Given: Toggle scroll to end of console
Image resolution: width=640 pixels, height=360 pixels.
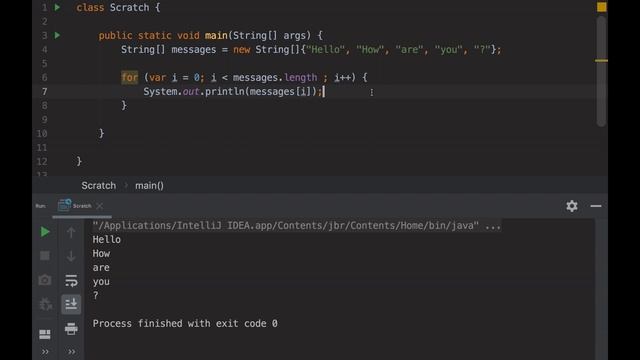Looking at the screenshot, I should [71, 304].
